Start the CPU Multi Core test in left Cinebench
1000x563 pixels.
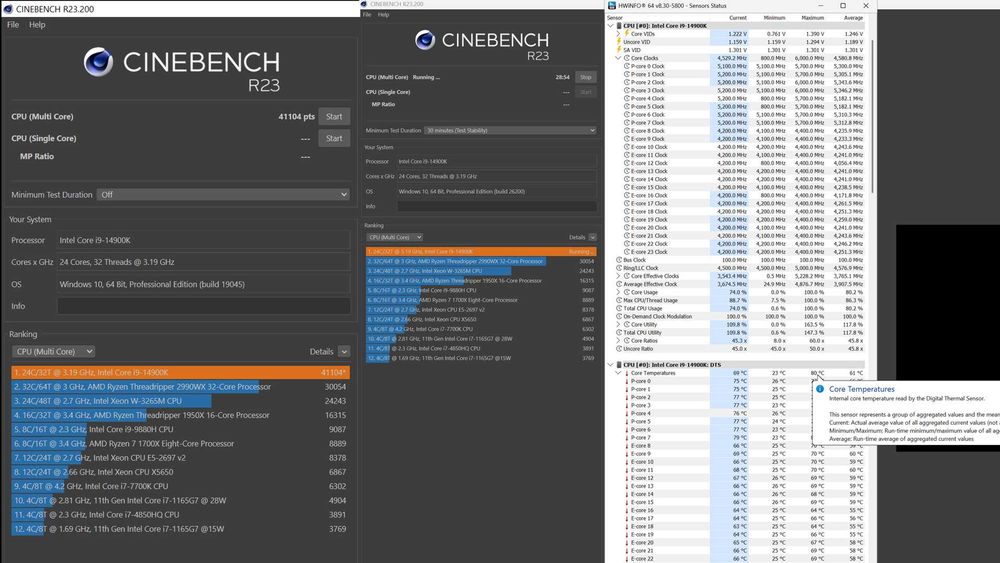pos(334,117)
